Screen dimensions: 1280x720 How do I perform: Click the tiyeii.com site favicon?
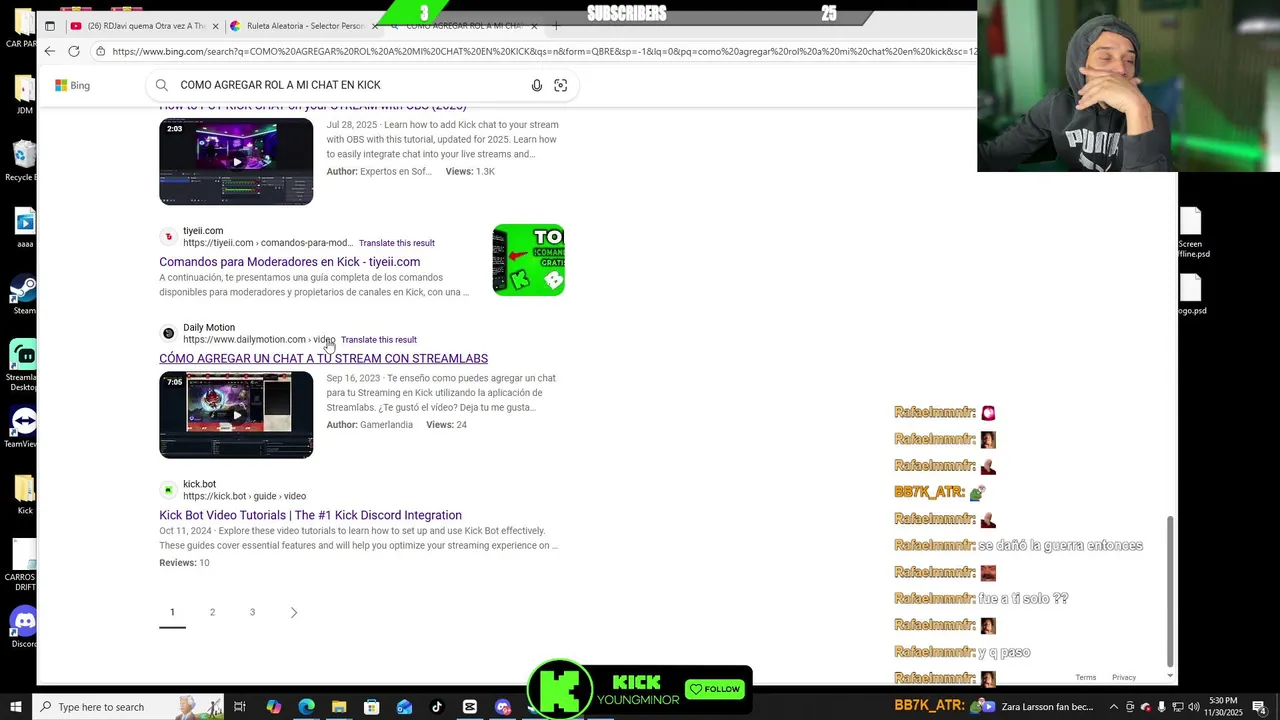[168, 237]
